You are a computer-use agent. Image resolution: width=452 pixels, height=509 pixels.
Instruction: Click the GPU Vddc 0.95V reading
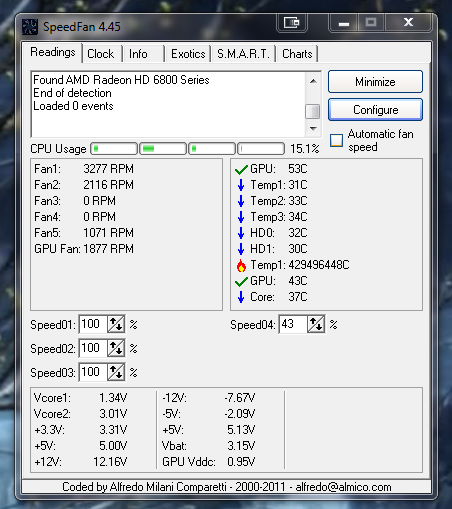(209, 462)
